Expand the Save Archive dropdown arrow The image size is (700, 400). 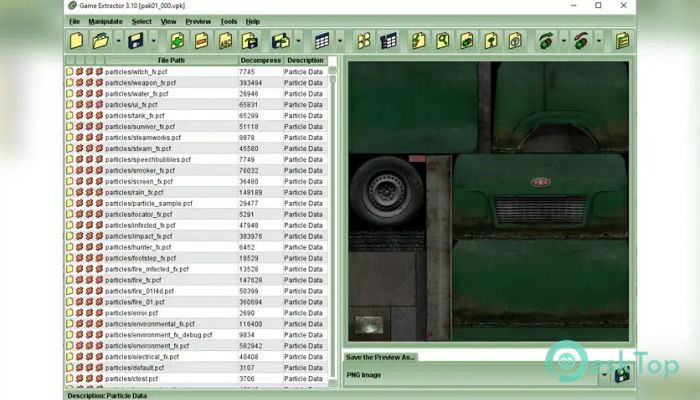pyautogui.click(x=153, y=41)
